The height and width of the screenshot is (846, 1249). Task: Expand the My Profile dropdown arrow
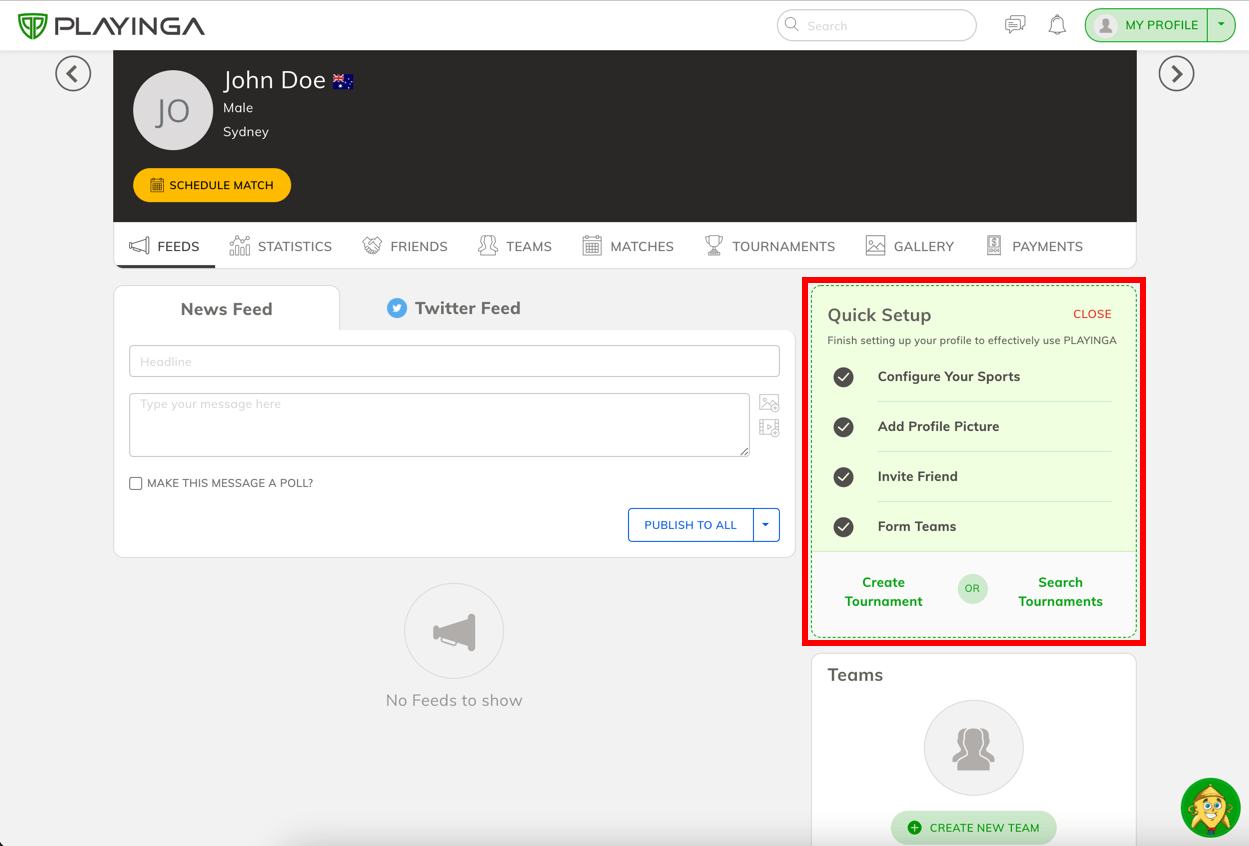point(1222,25)
